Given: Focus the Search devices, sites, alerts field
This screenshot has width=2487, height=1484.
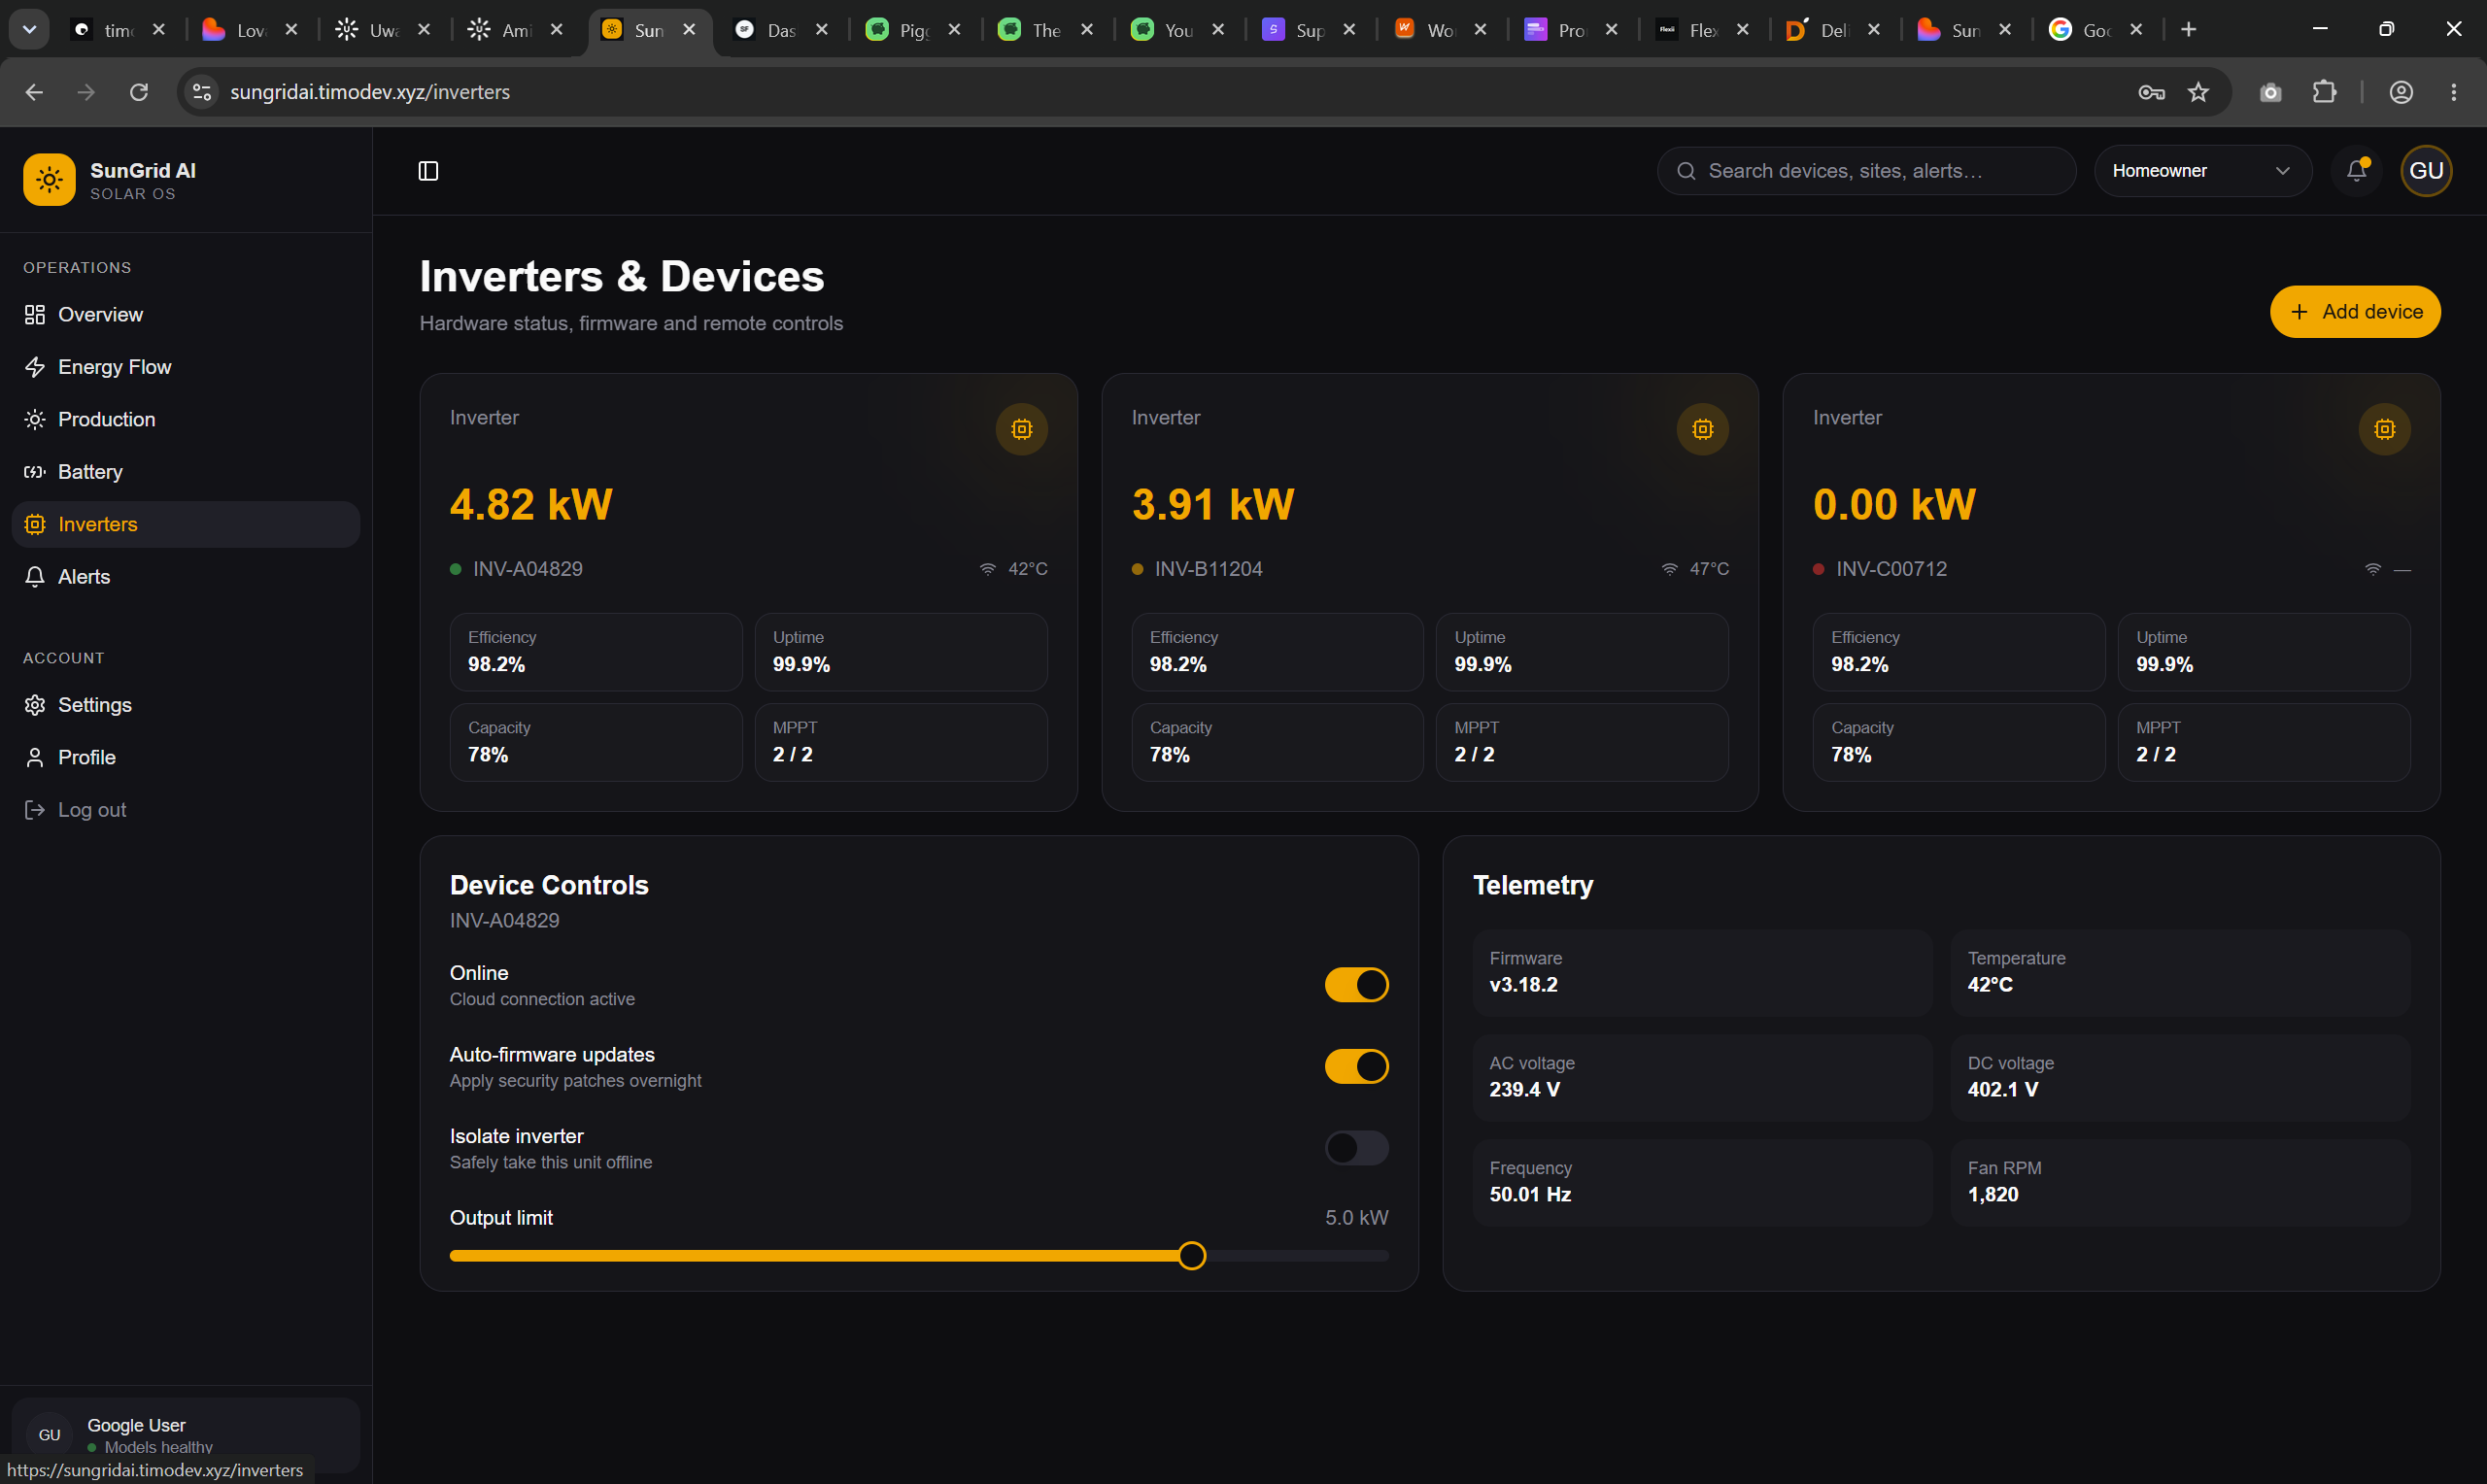Looking at the screenshot, I should click(x=1866, y=171).
